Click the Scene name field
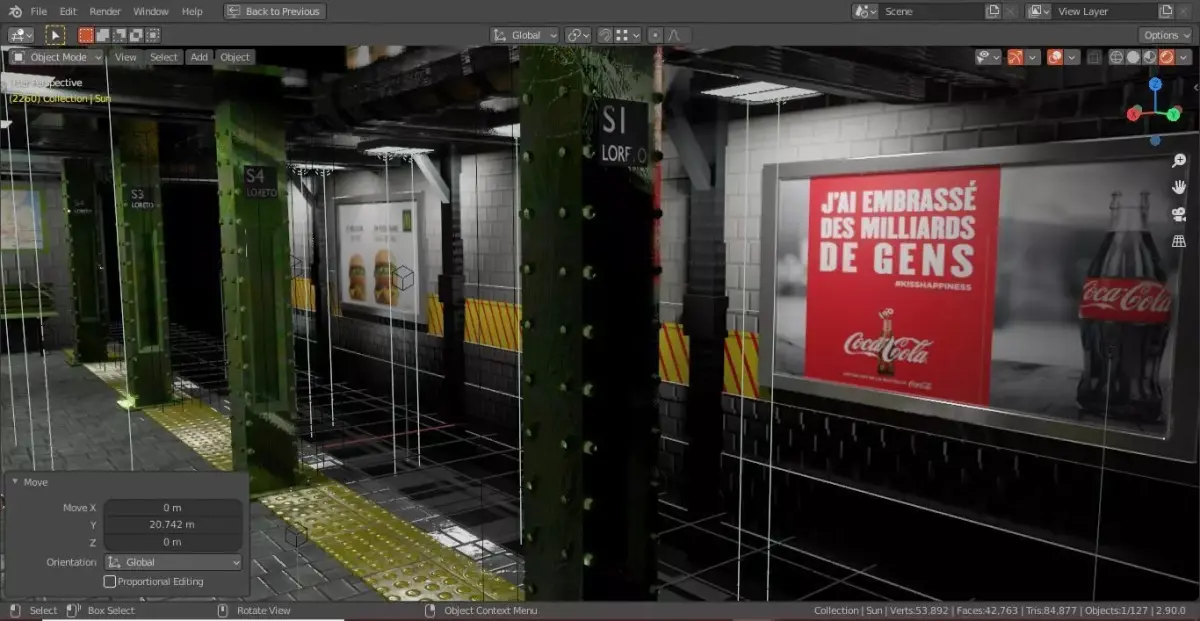 (x=931, y=11)
